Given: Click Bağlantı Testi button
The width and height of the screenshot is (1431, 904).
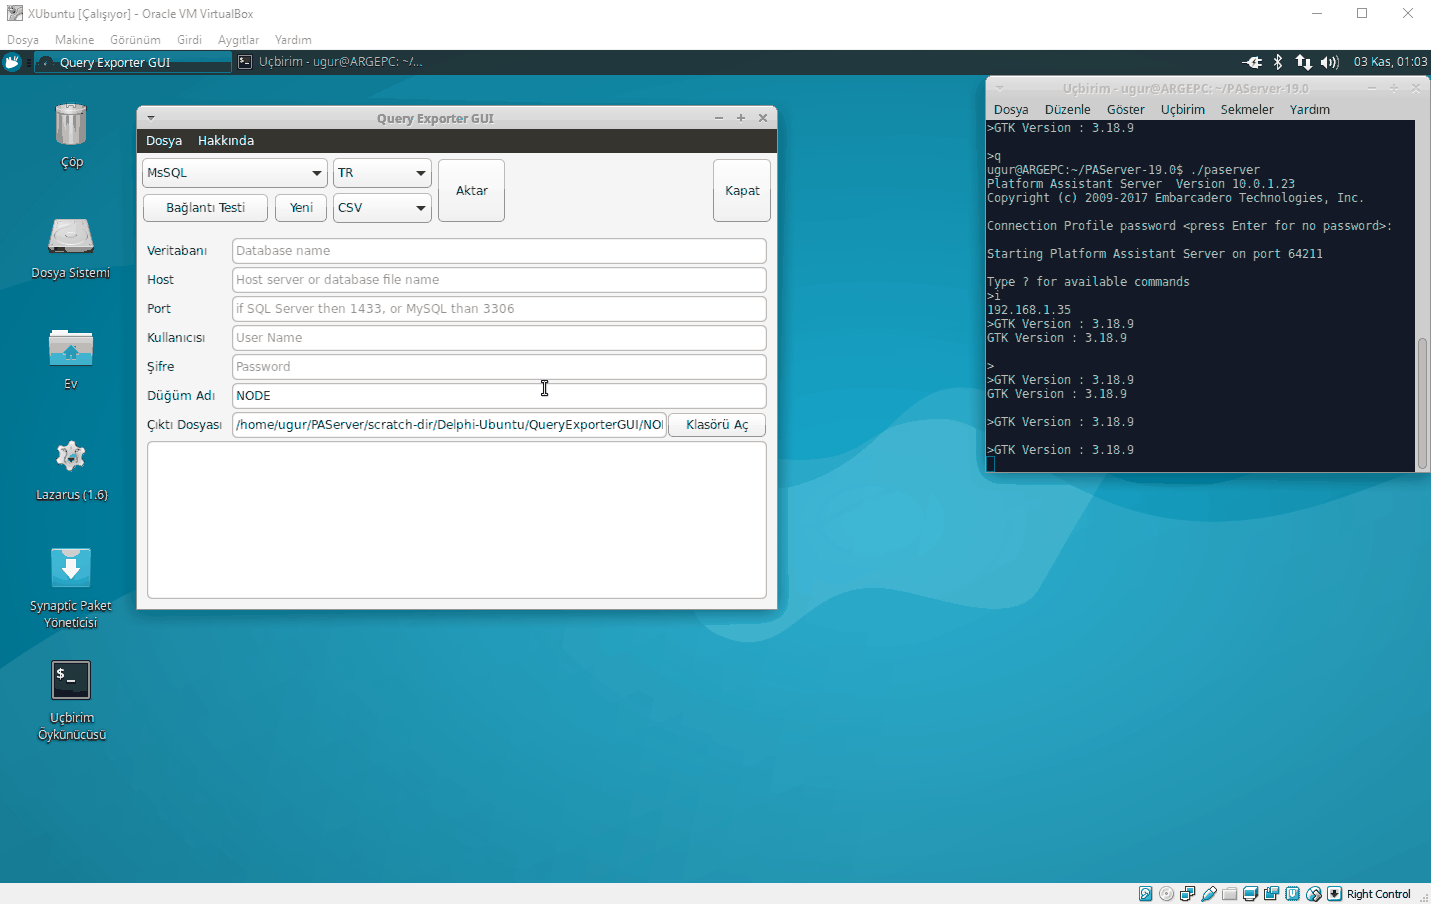Looking at the screenshot, I should coord(205,208).
